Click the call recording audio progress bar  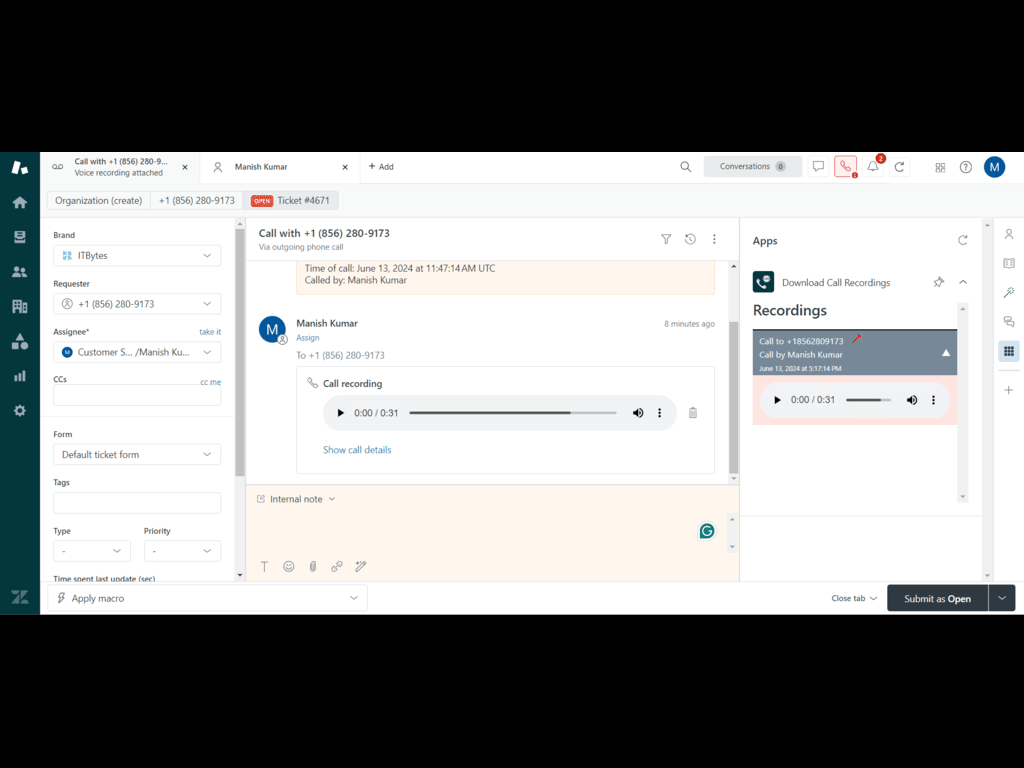(x=512, y=413)
